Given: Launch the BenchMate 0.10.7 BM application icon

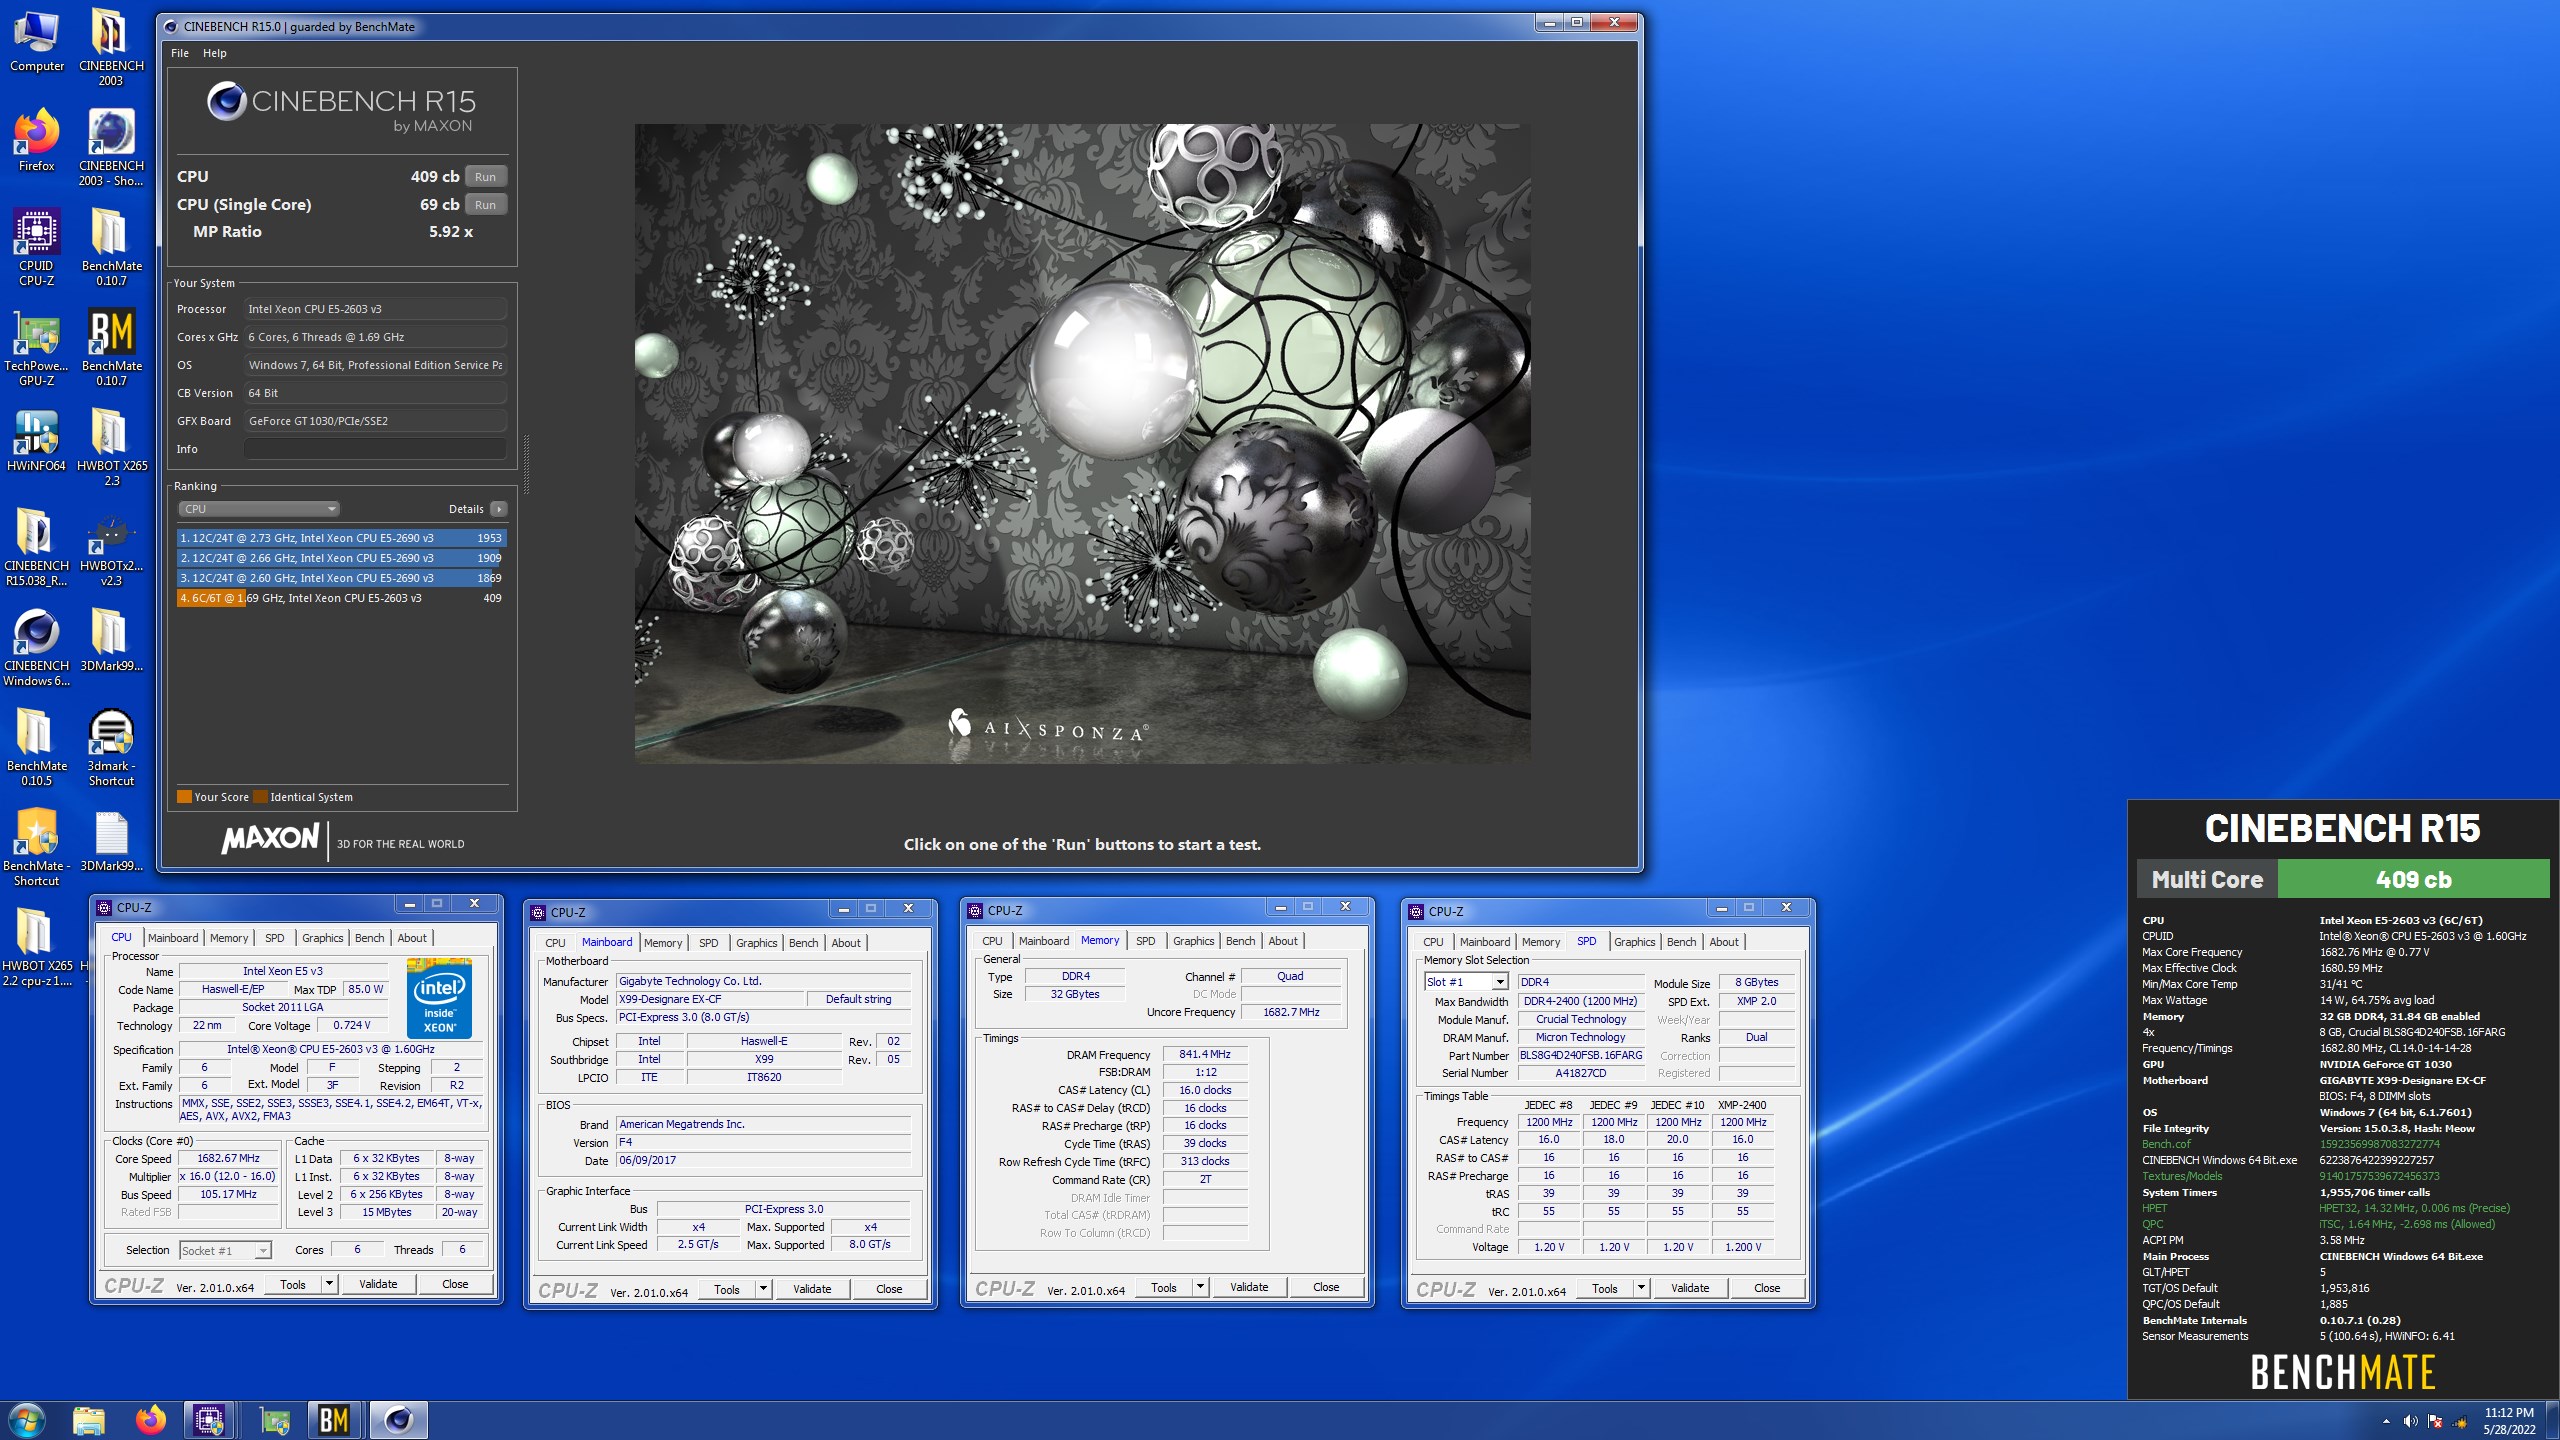Looking at the screenshot, I should (x=111, y=348).
